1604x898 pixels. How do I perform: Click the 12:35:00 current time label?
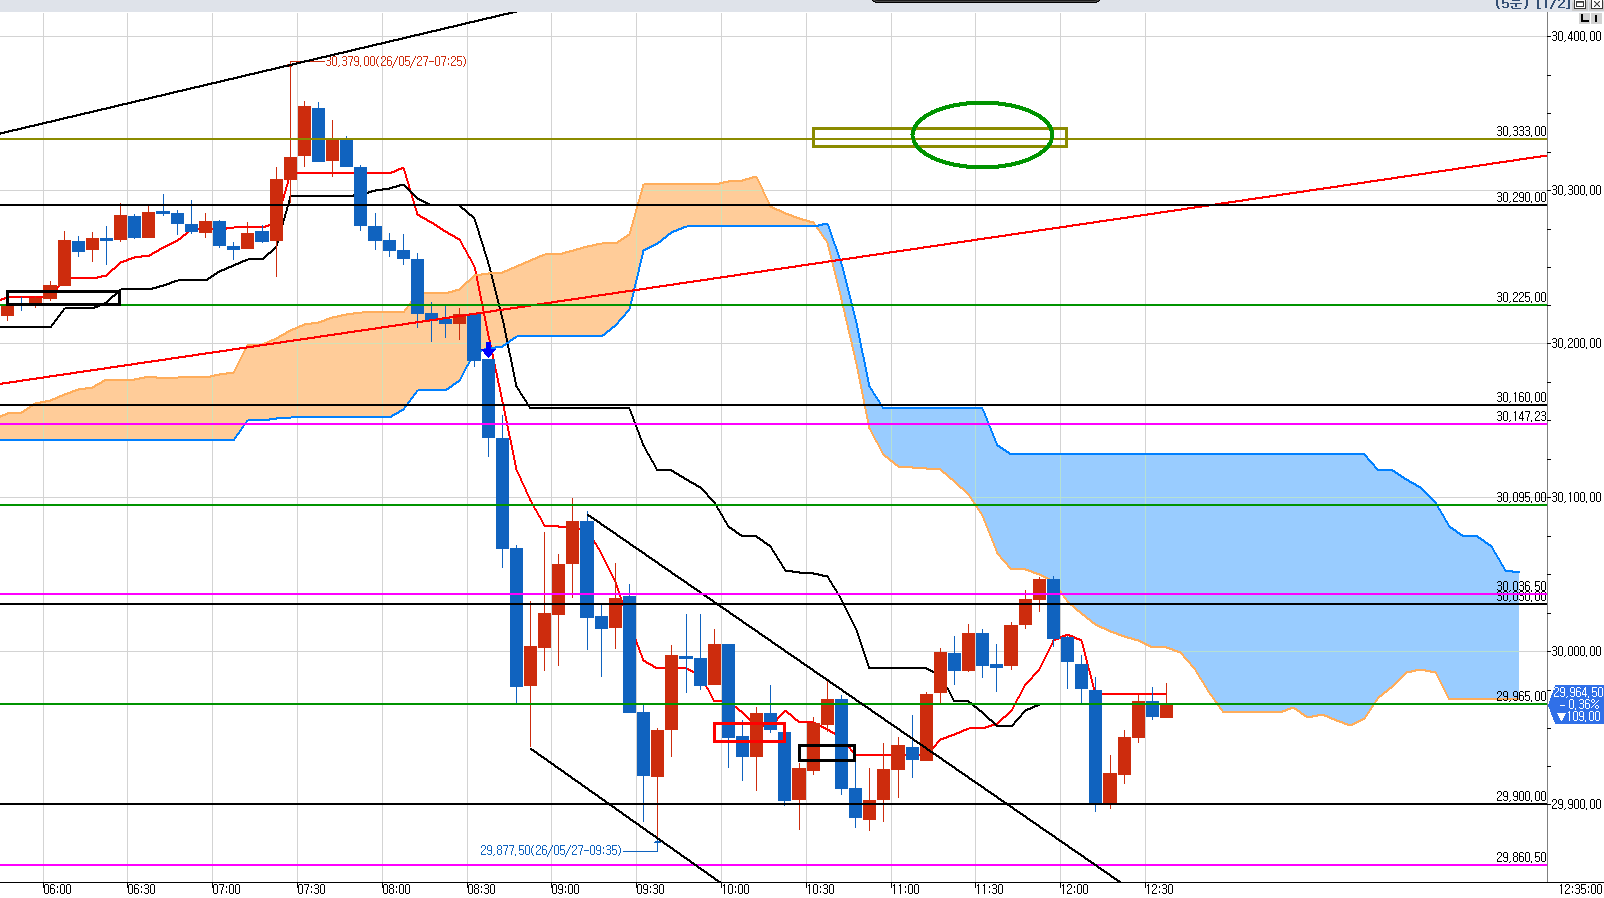tap(1580, 889)
